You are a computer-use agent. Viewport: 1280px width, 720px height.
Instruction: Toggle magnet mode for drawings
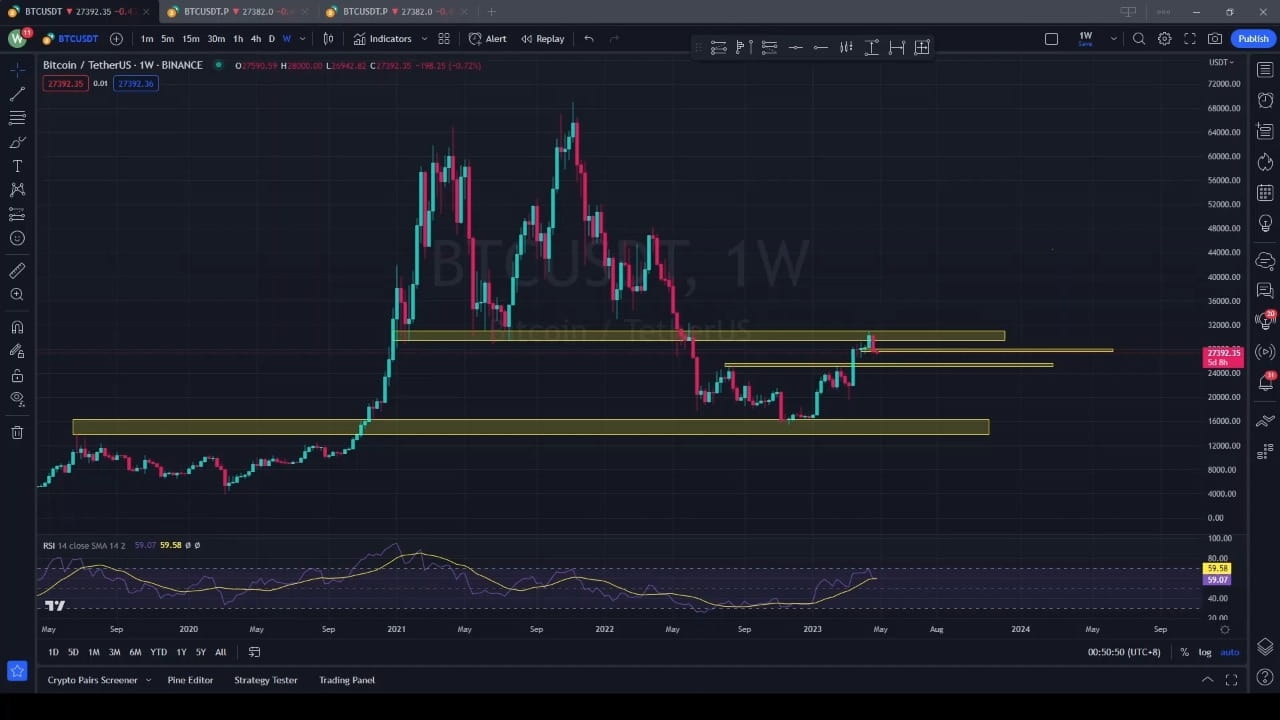(17, 327)
